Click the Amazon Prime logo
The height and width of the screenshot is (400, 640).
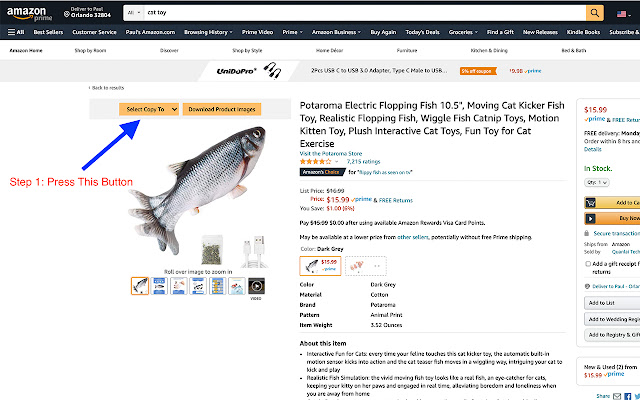click(29, 13)
